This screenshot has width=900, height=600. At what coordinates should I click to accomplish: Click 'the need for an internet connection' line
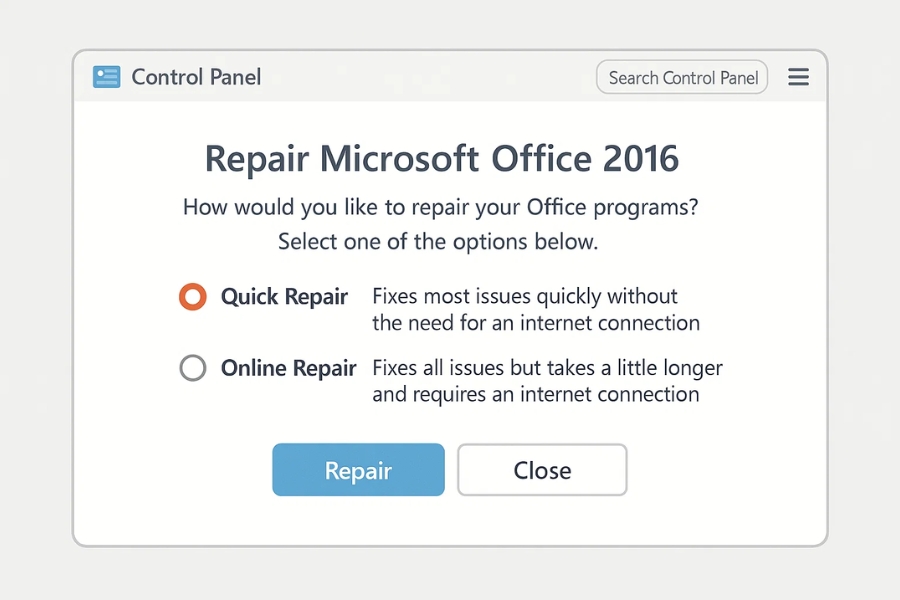point(536,323)
